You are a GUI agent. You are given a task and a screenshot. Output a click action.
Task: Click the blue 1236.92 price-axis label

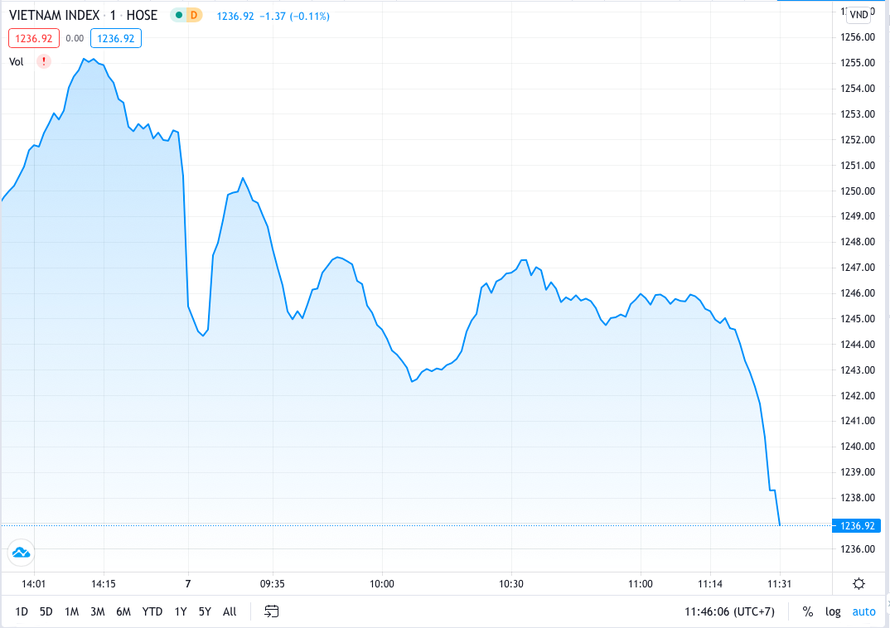pos(857,525)
